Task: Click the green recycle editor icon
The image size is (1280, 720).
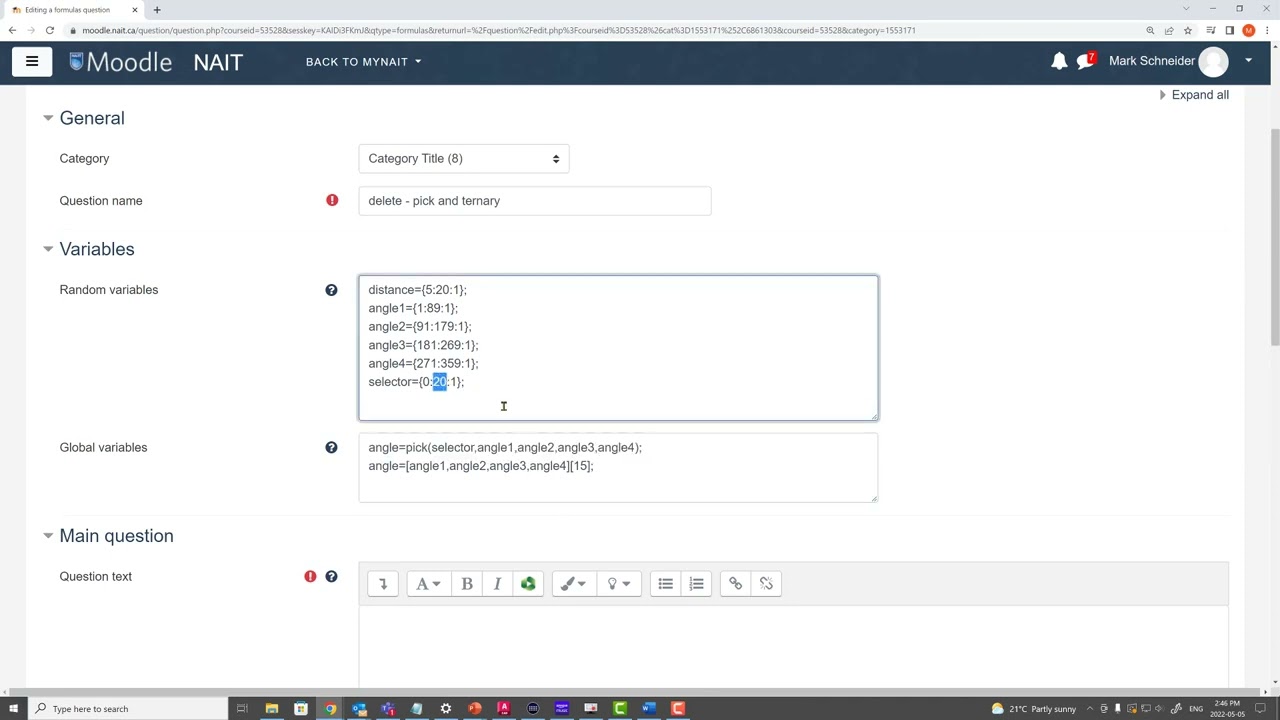Action: click(x=528, y=584)
